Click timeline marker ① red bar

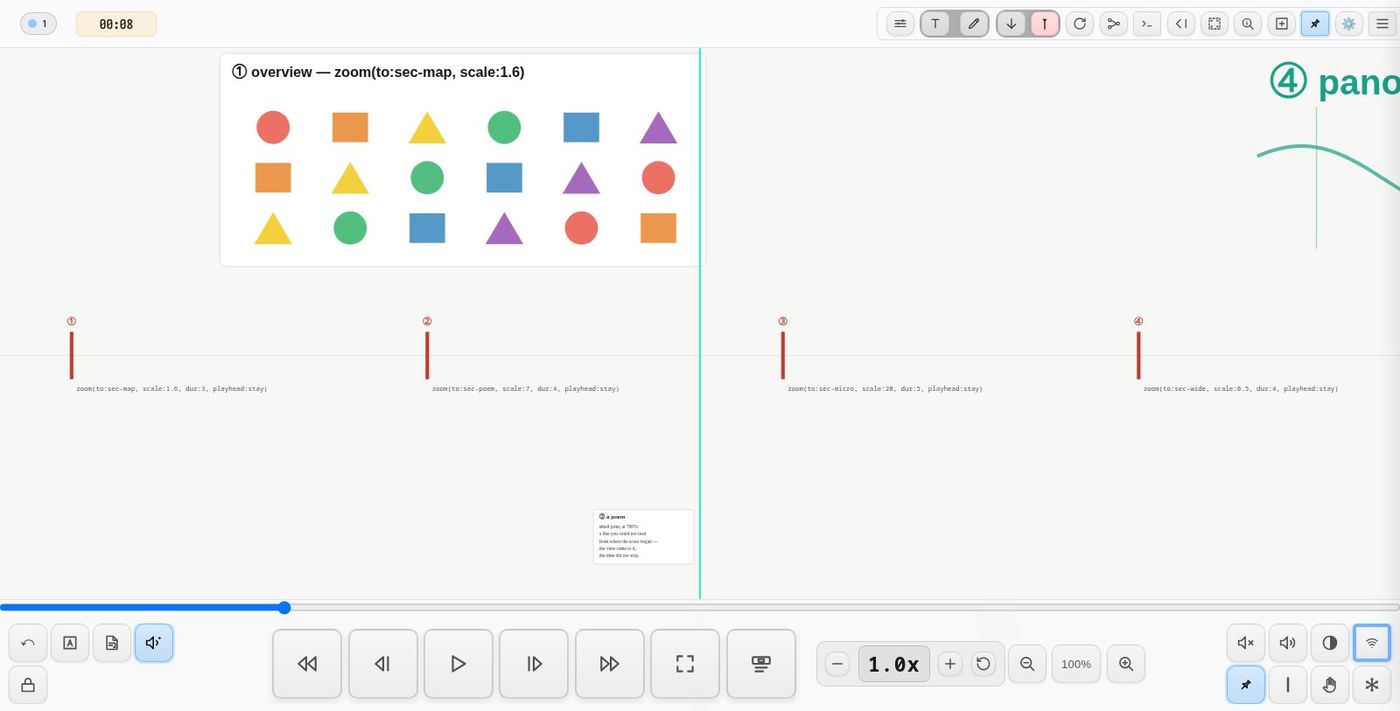click(x=71, y=355)
